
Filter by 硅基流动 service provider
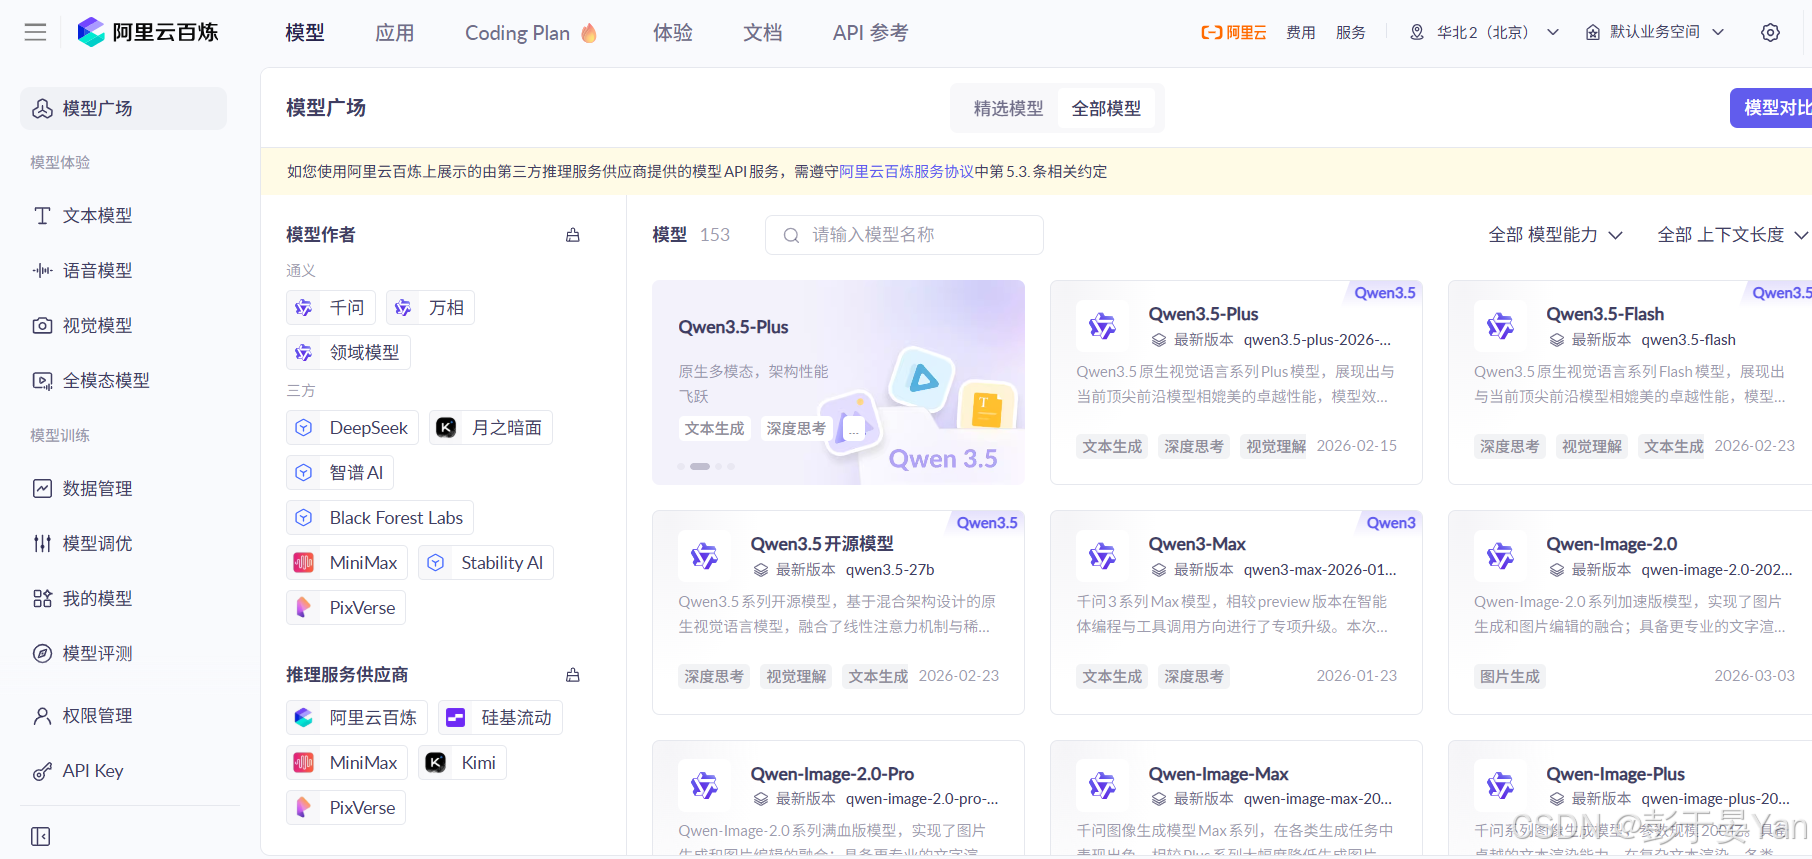coord(500,717)
